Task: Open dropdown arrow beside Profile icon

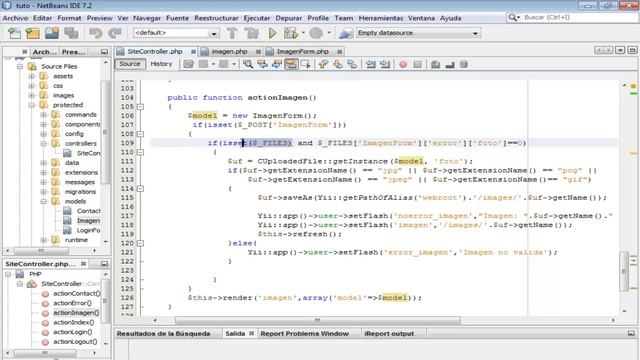Action: coord(329,33)
